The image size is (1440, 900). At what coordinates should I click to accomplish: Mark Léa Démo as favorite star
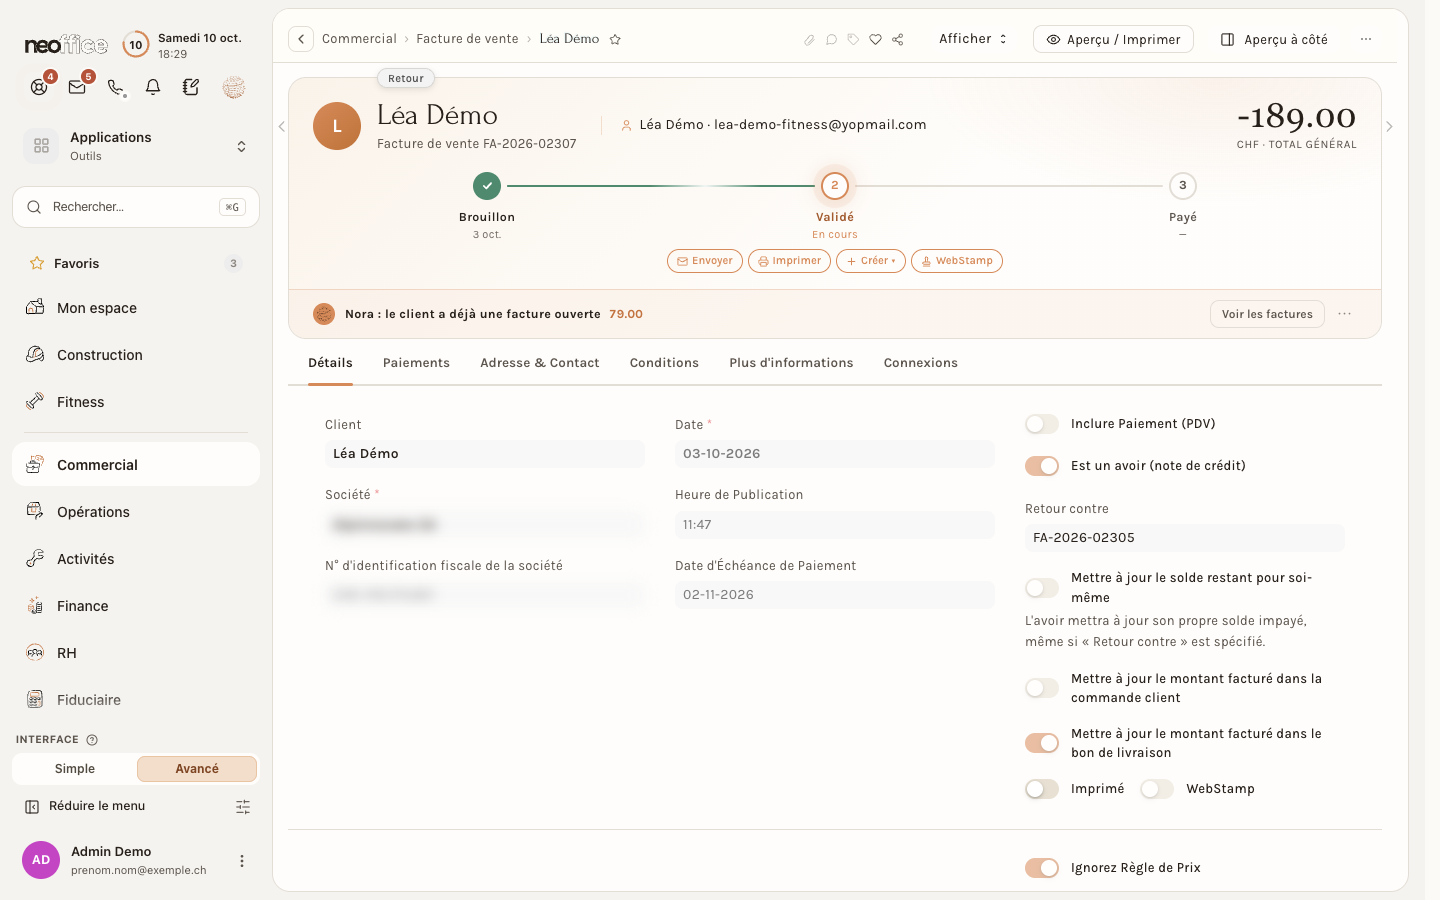pyautogui.click(x=615, y=39)
